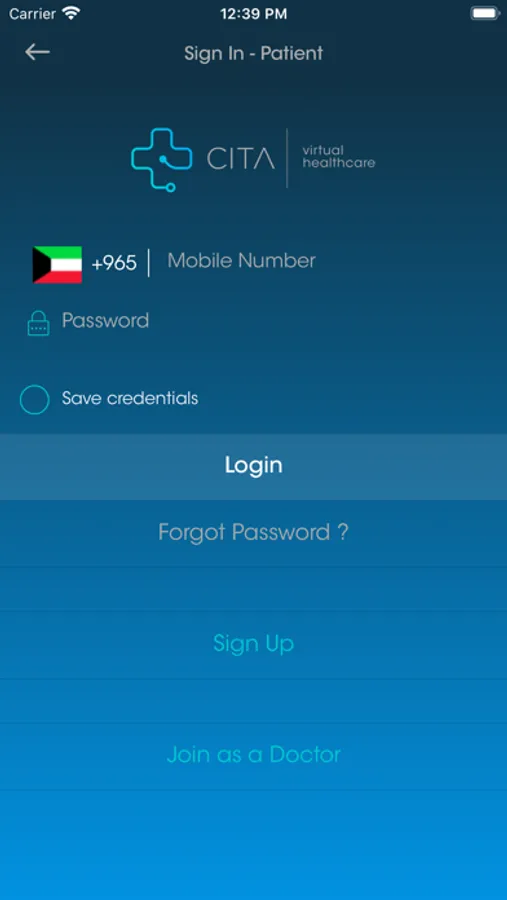Click the CITA wordmark text
The height and width of the screenshot is (900, 507).
(241, 159)
